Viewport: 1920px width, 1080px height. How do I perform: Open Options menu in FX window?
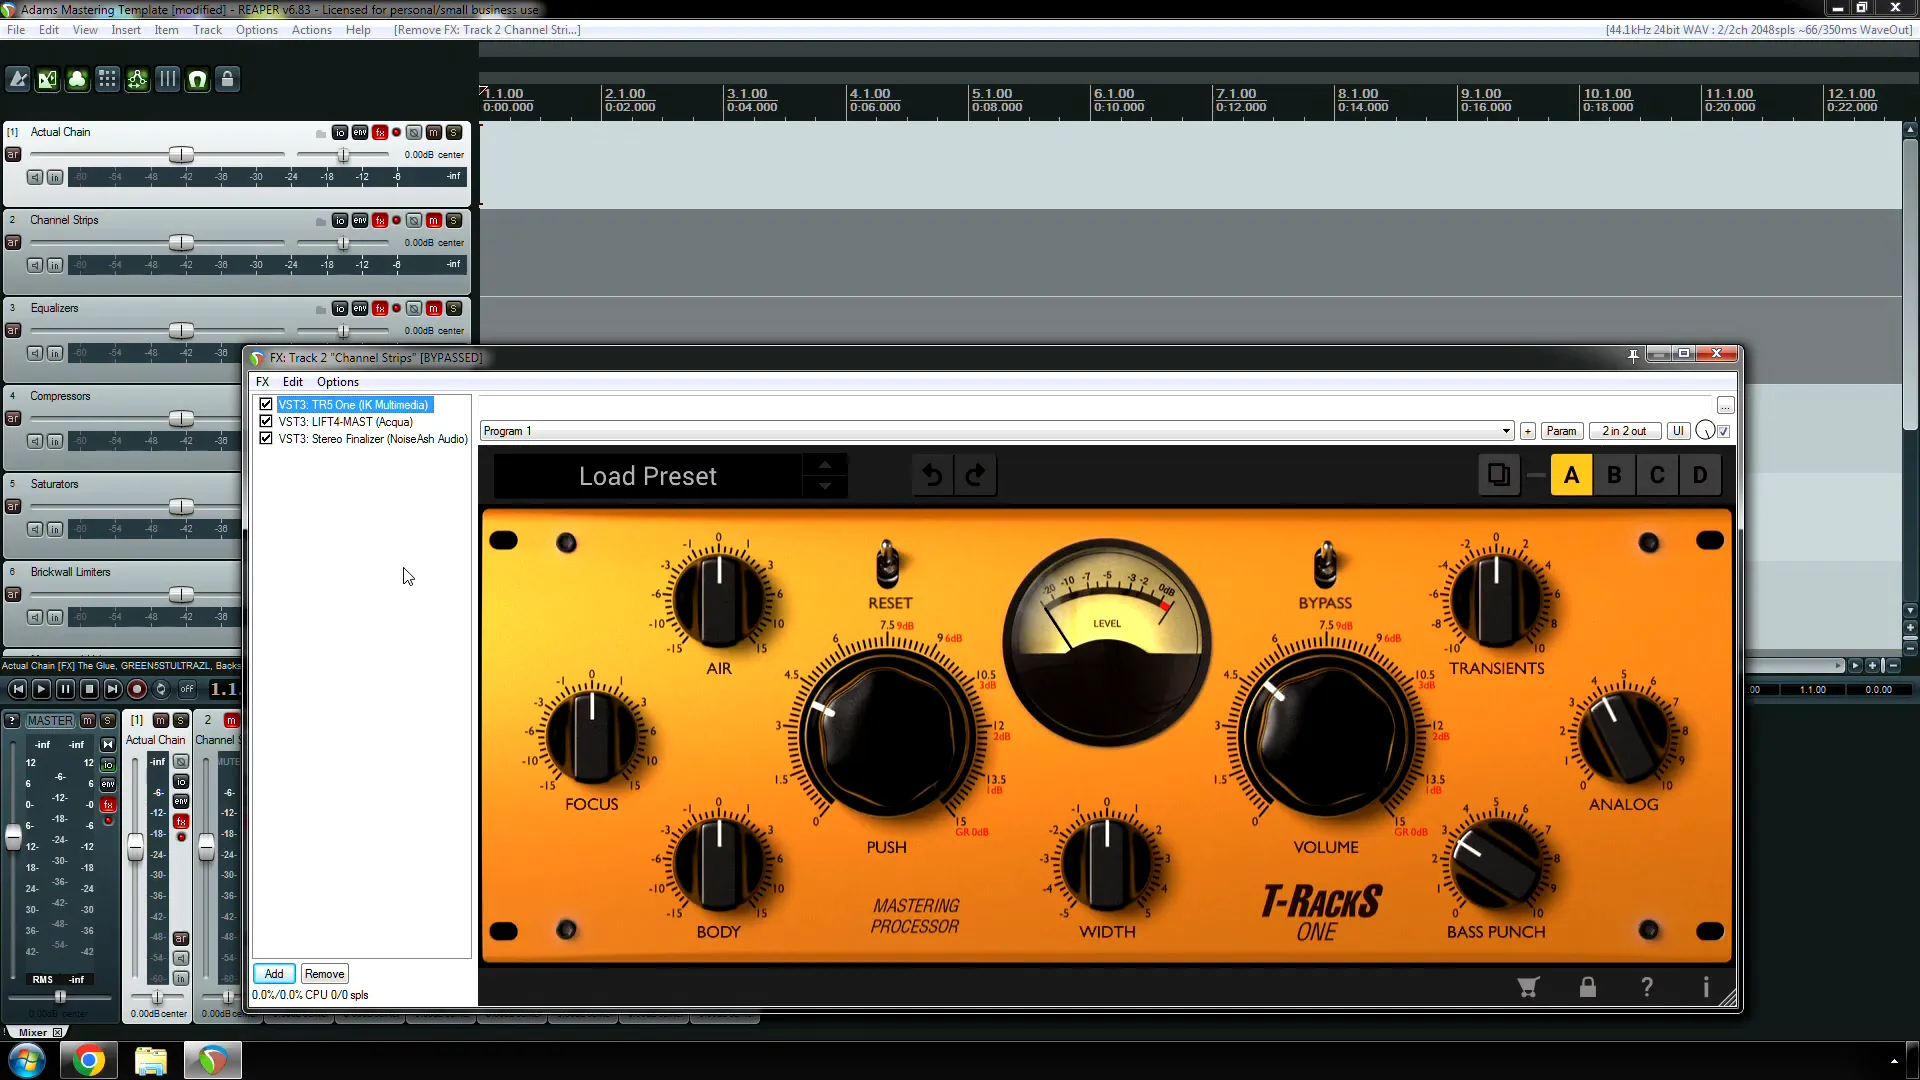point(338,381)
